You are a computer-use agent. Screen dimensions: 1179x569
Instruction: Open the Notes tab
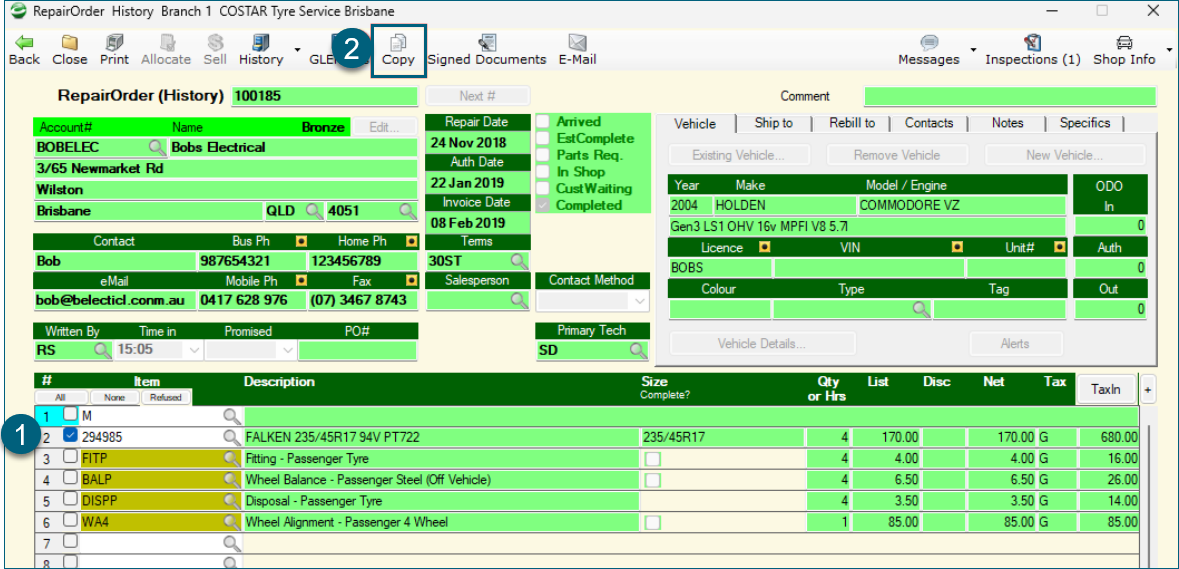1008,123
